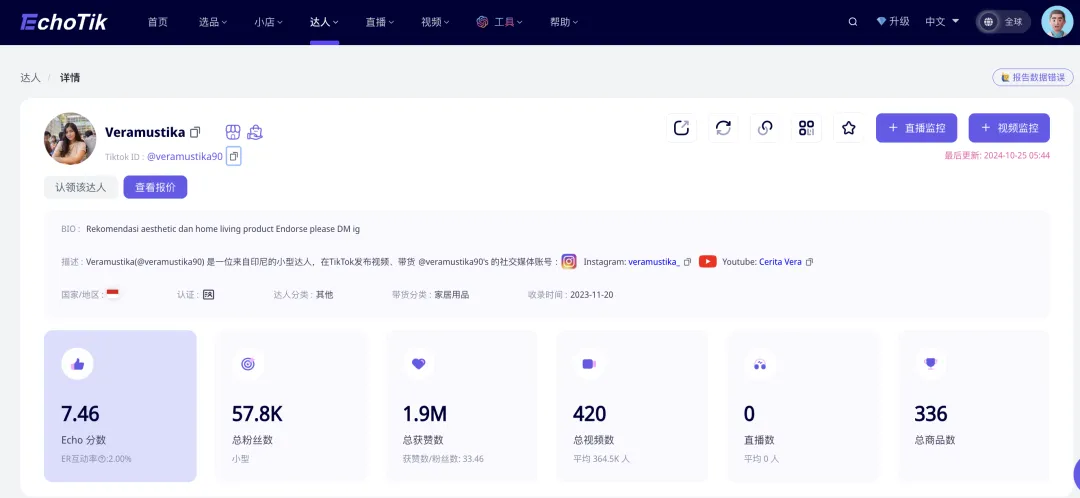
Task: Copy profile link using the chain icon
Action: pos(765,128)
